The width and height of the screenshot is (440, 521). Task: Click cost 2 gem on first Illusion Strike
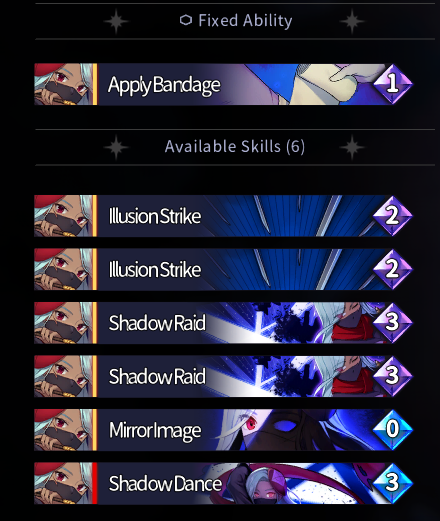pyautogui.click(x=393, y=216)
